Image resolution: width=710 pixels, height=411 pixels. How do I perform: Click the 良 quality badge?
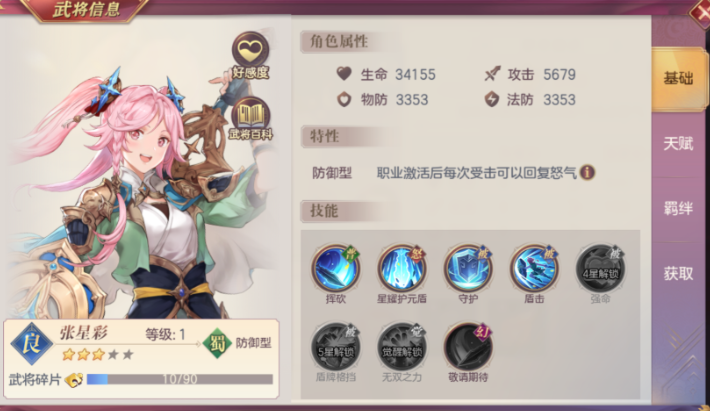coord(31,344)
